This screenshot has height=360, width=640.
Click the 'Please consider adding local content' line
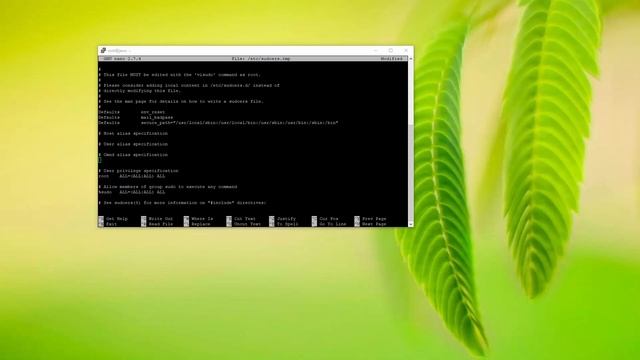tap(189, 85)
